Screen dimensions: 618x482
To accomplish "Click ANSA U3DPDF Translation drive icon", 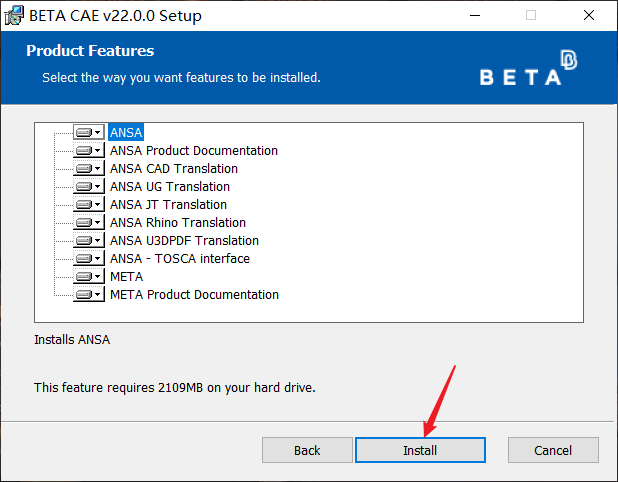I will [88, 241].
